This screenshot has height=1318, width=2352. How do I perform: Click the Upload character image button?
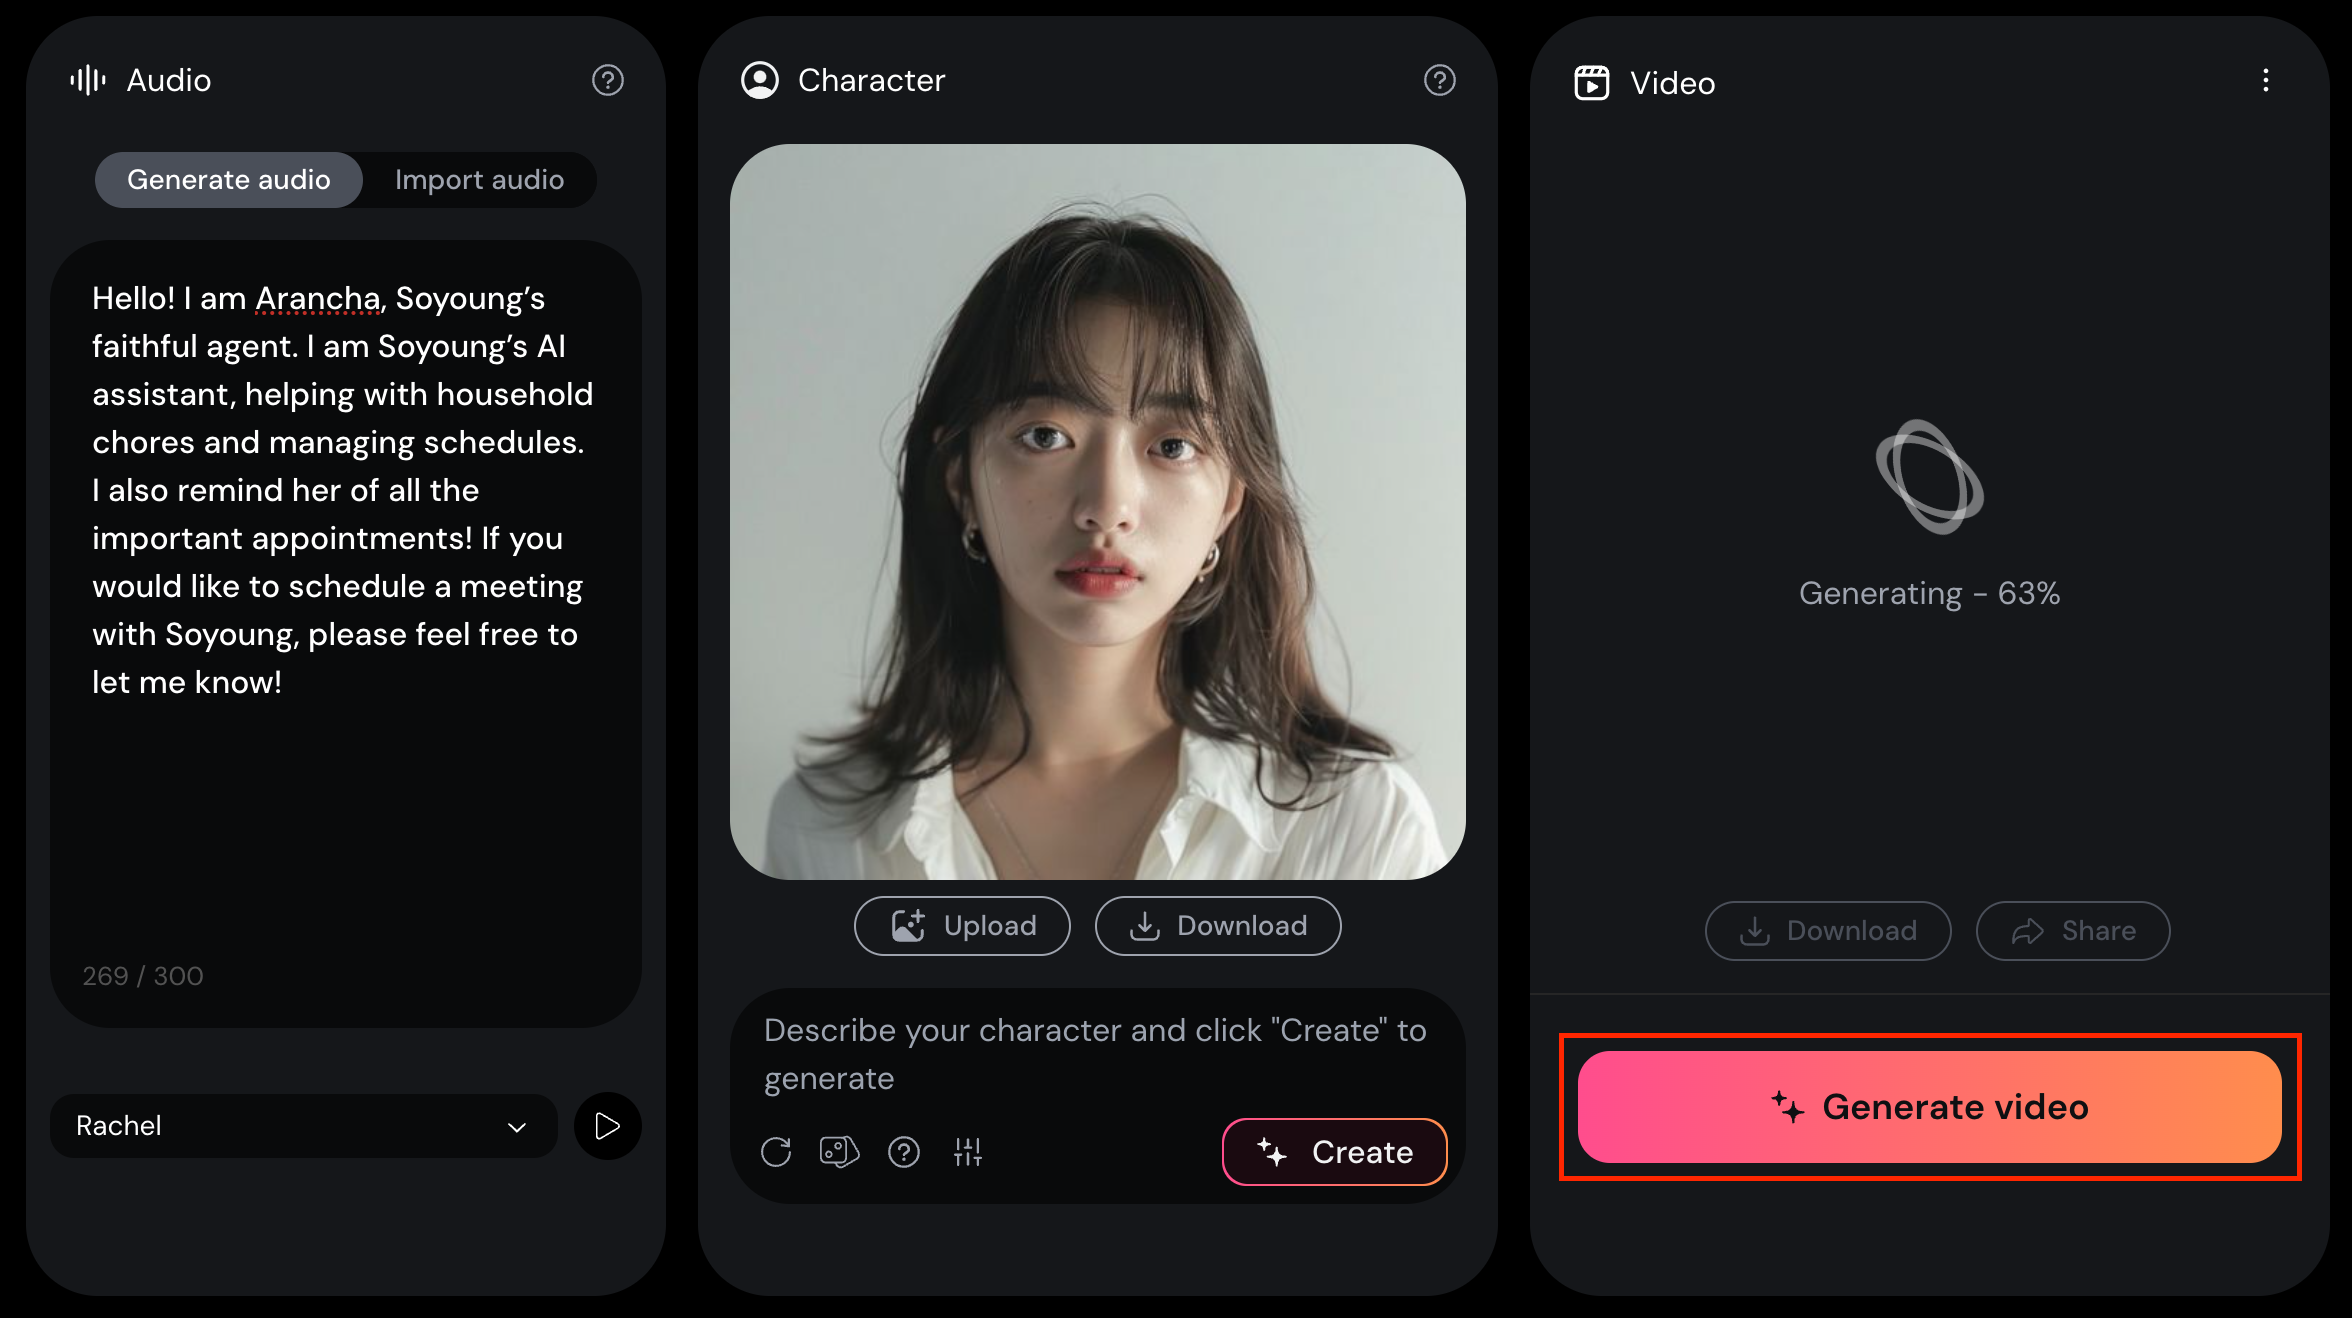pos(962,926)
